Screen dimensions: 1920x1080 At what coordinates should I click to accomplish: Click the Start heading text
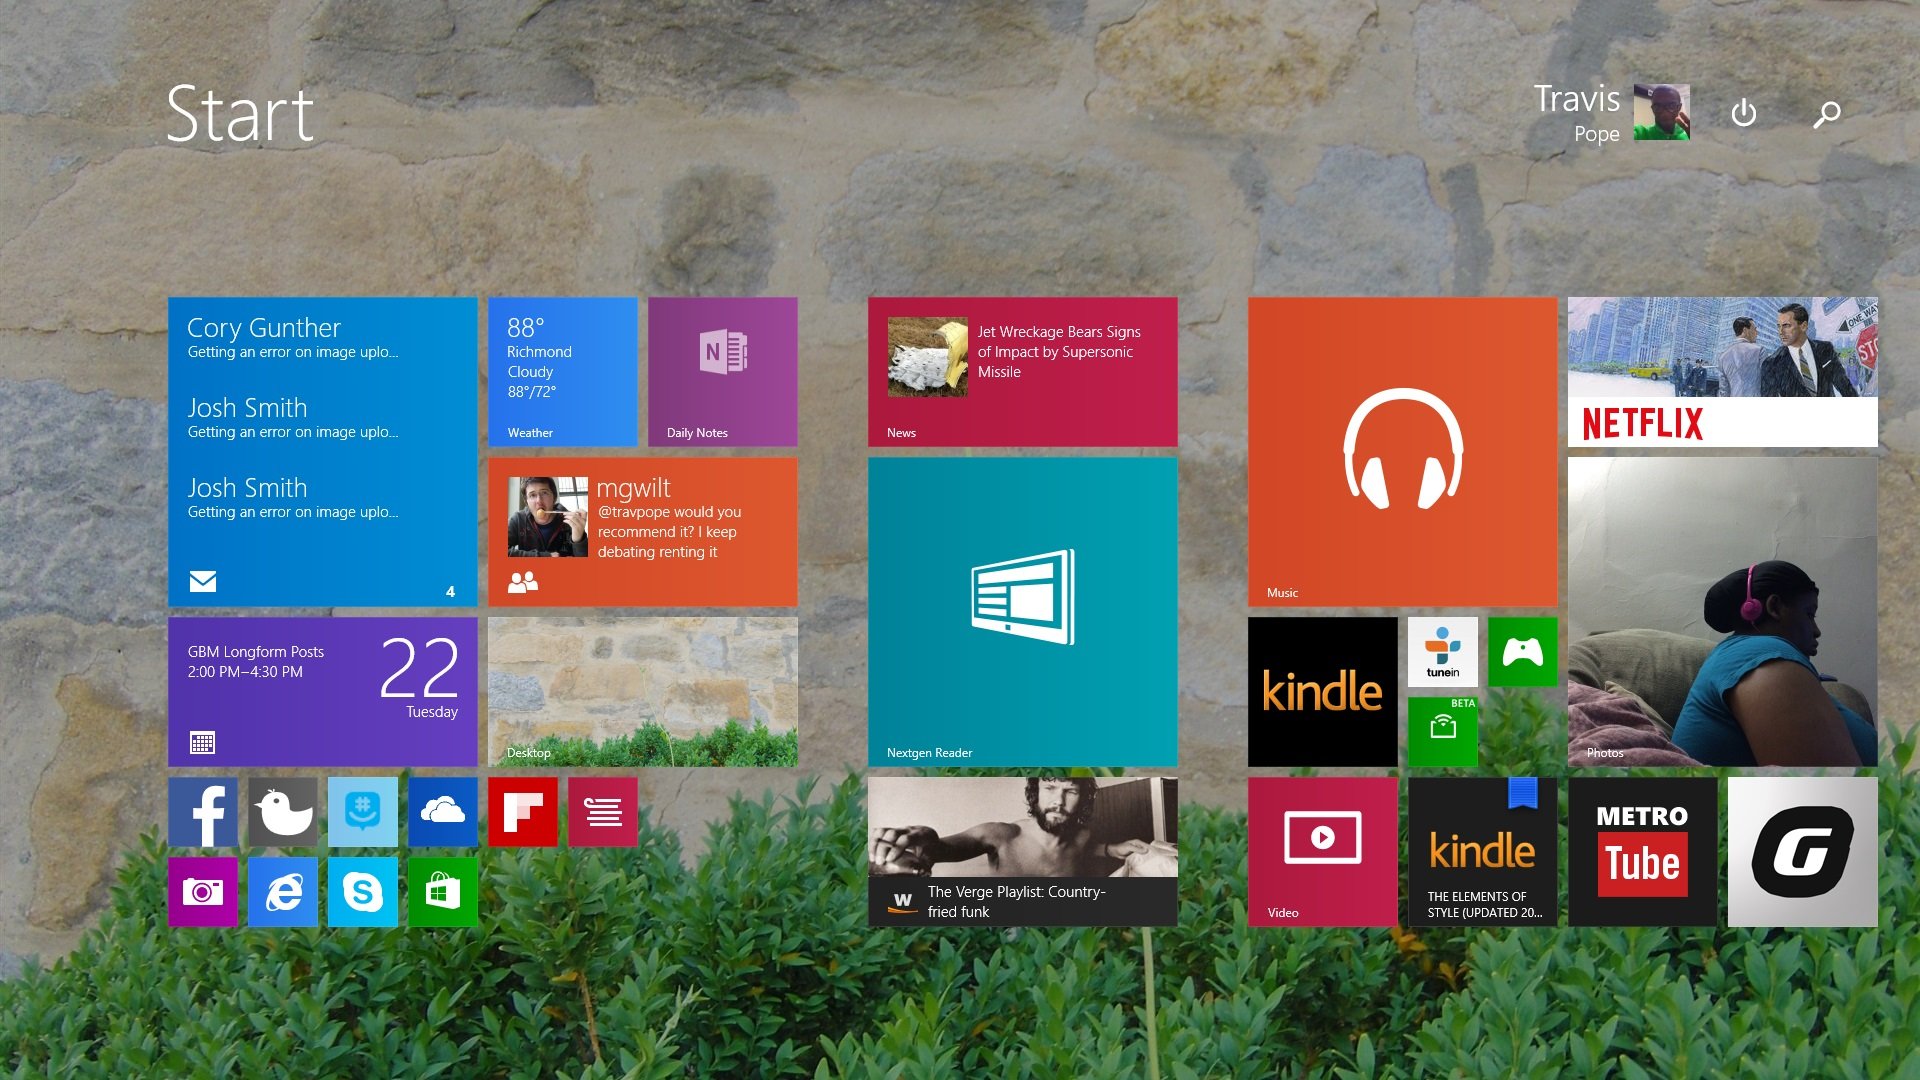240,114
